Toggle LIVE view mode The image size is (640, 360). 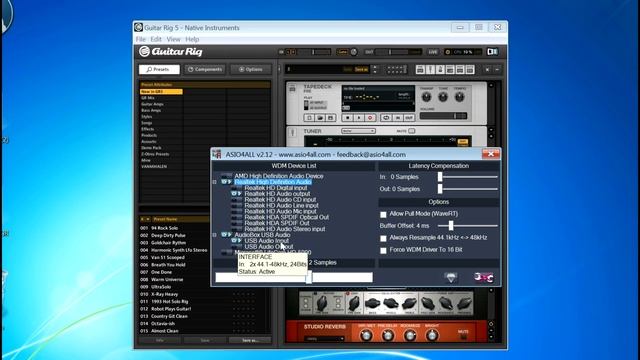click(x=433, y=52)
